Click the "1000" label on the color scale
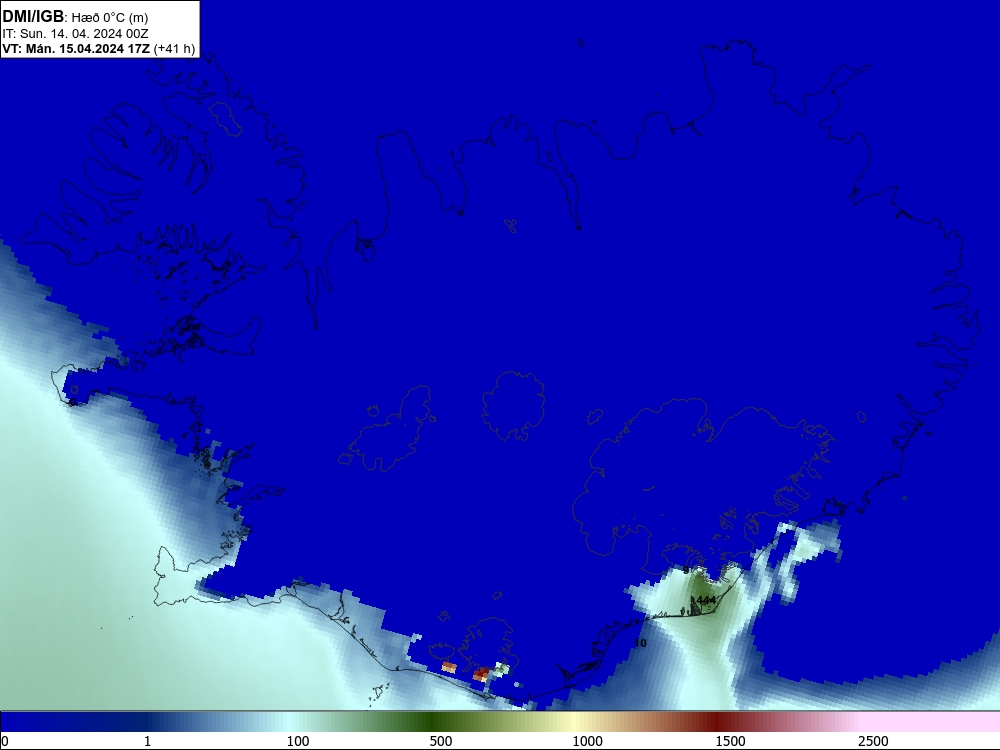This screenshot has width=1000, height=750. [x=587, y=741]
